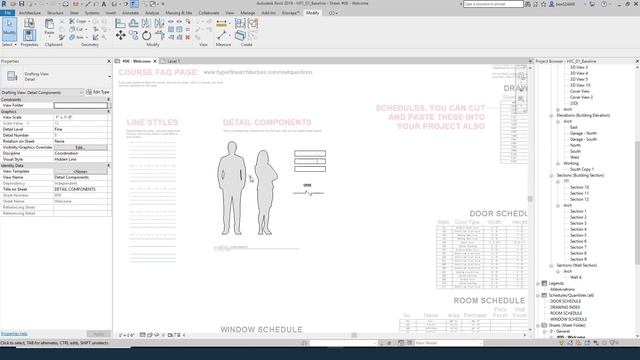Viewport: 640px width, 360px height.
Task: Click the Properties help link
Action: click(14, 333)
